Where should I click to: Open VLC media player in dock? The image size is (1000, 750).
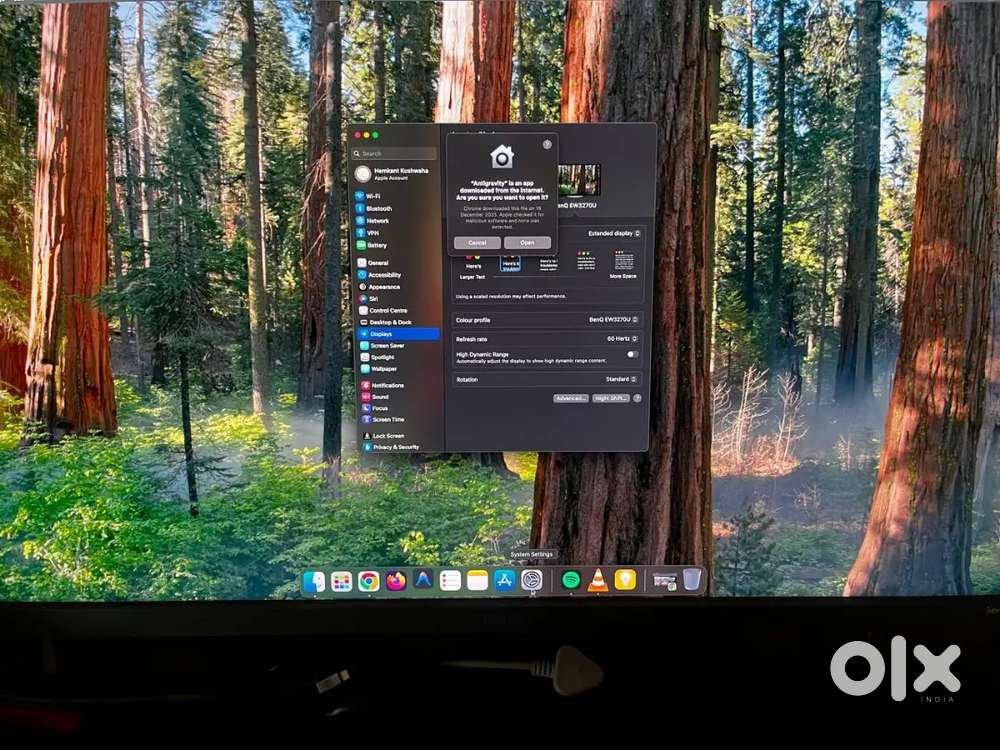click(x=598, y=580)
